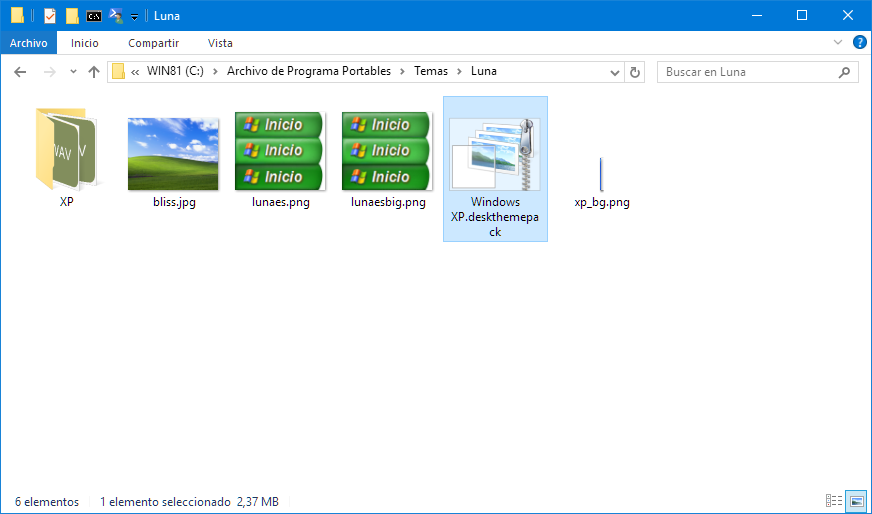
Task: Open the XP folder
Action: tap(67, 149)
